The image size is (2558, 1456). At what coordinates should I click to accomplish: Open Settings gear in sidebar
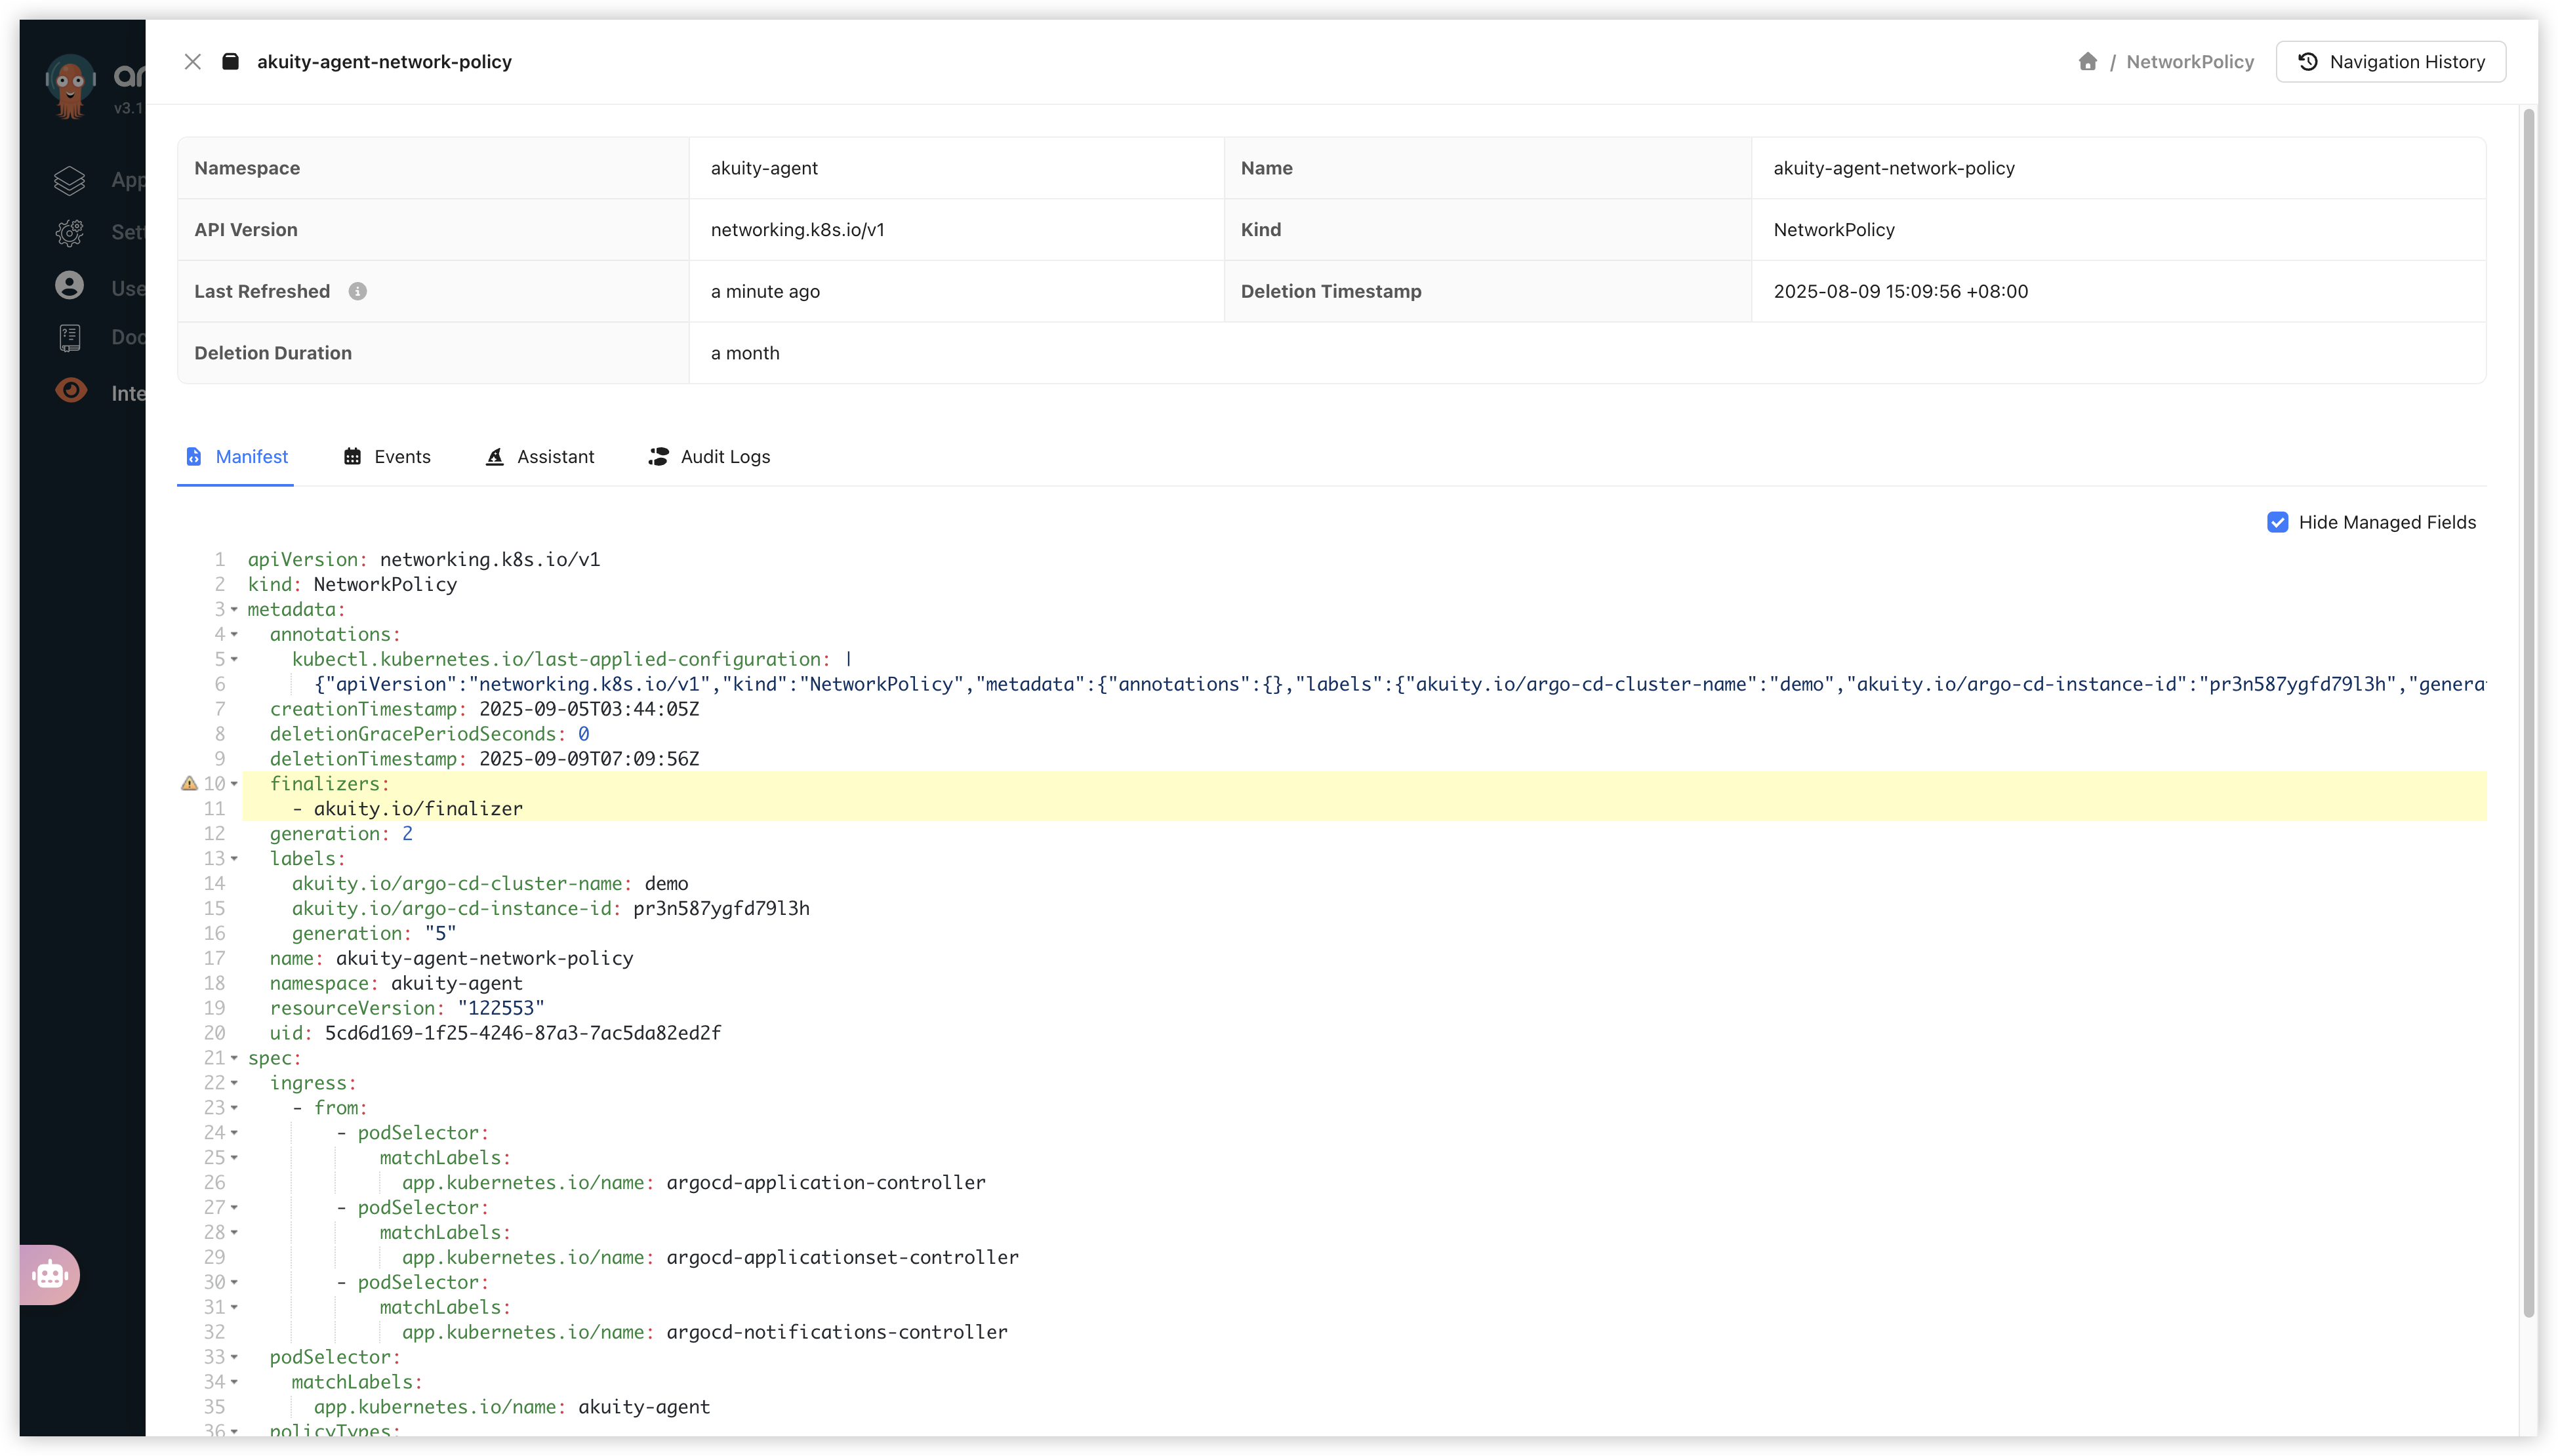(69, 232)
